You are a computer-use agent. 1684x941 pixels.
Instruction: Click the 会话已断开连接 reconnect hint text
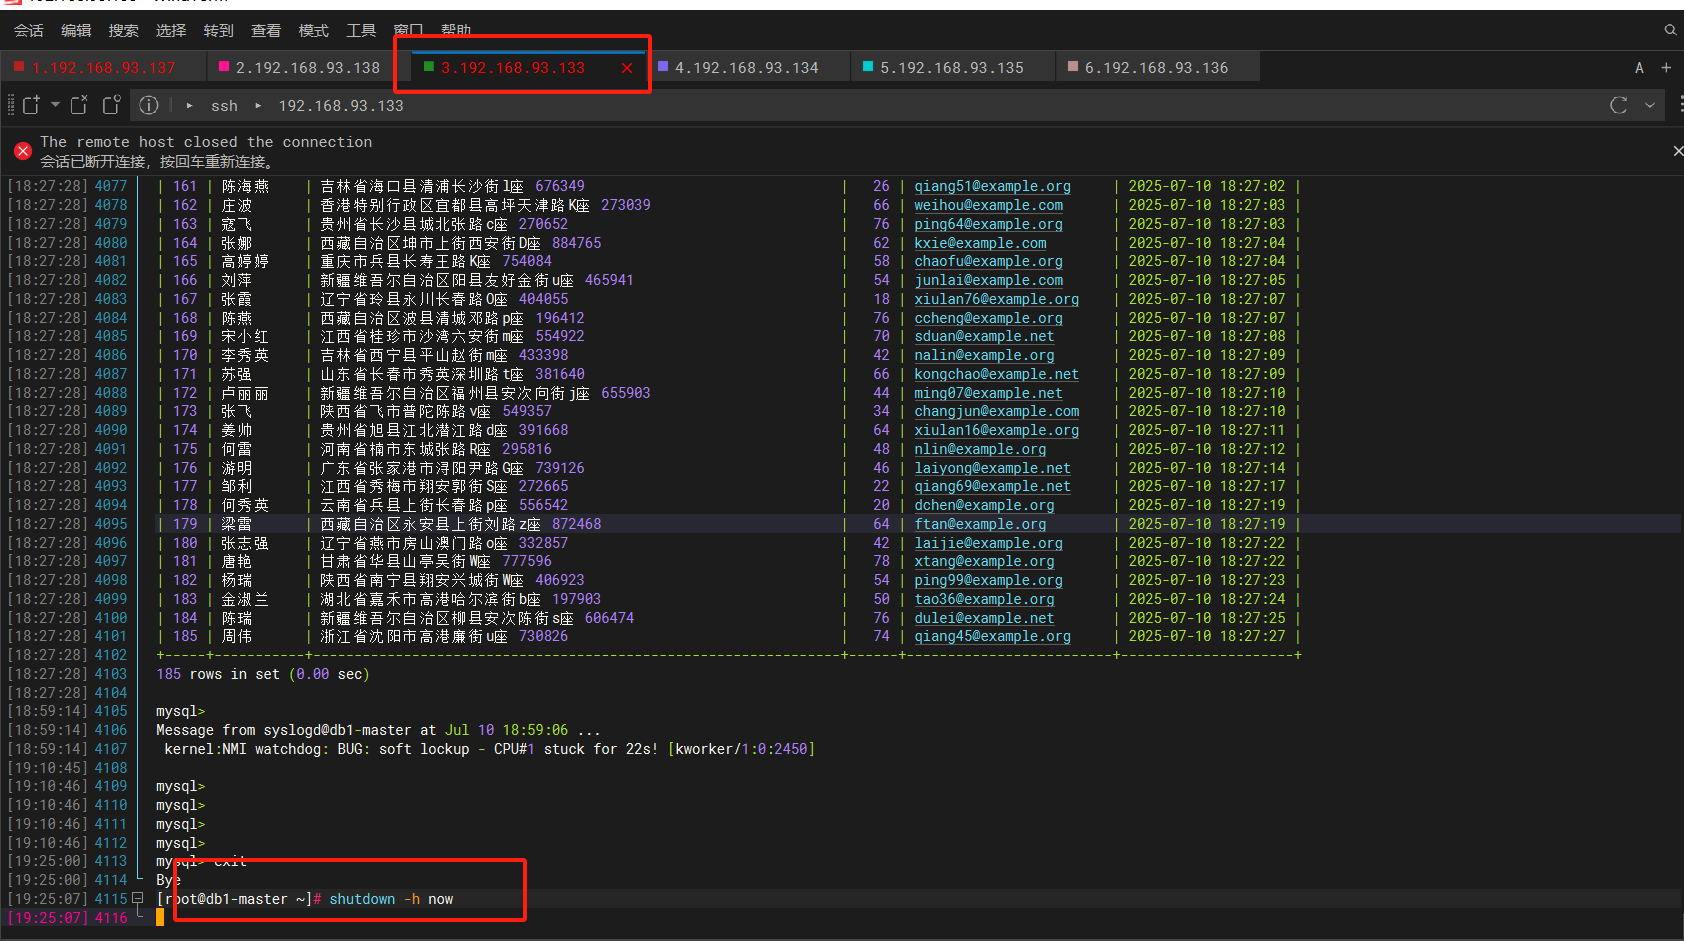tap(157, 161)
